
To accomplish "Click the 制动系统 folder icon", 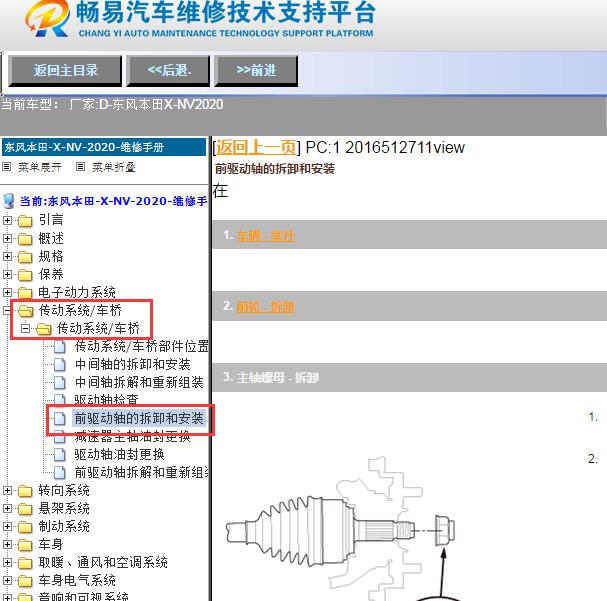I will point(25,527).
